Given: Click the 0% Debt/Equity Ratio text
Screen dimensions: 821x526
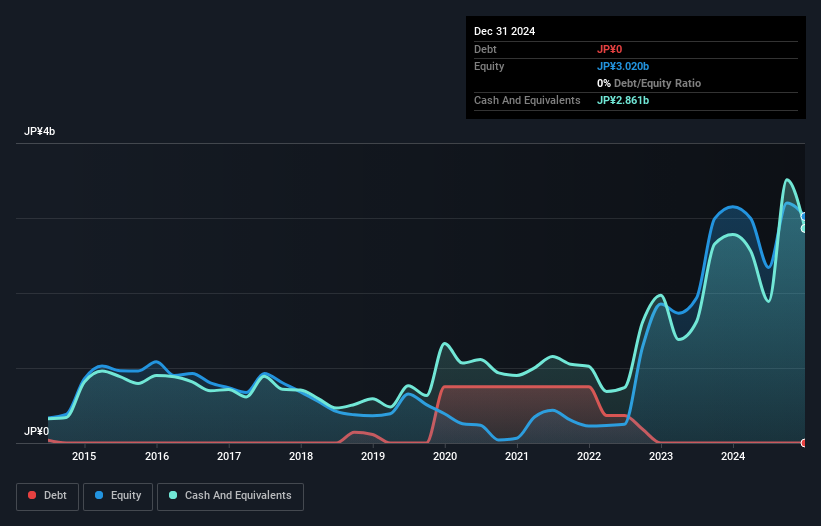Looking at the screenshot, I should point(649,83).
